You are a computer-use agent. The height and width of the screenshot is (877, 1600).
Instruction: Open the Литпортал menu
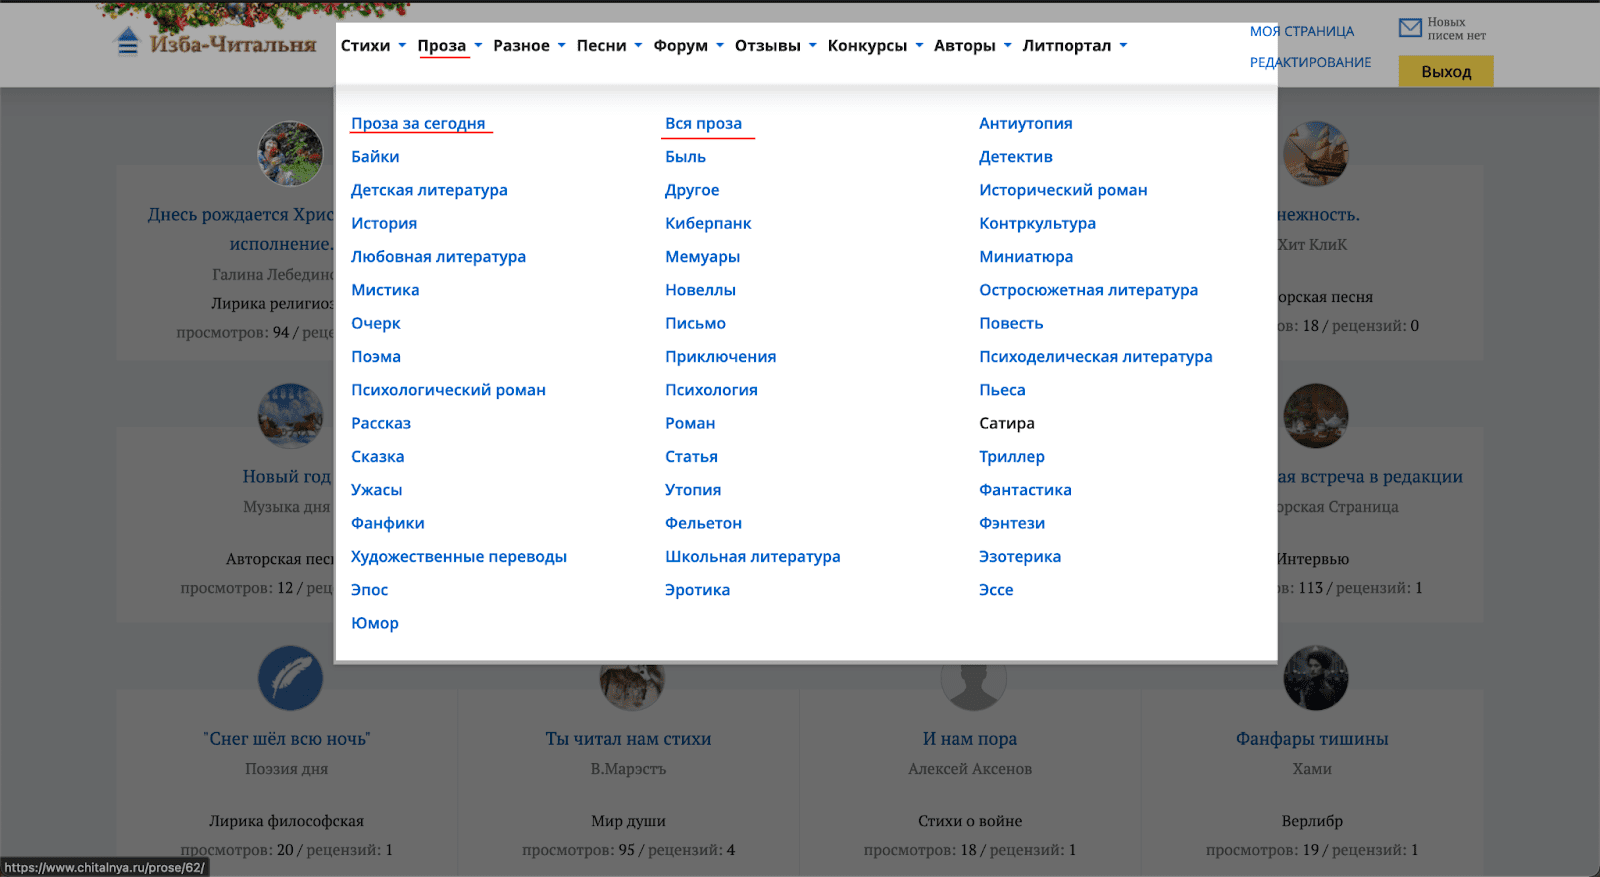pos(1067,46)
